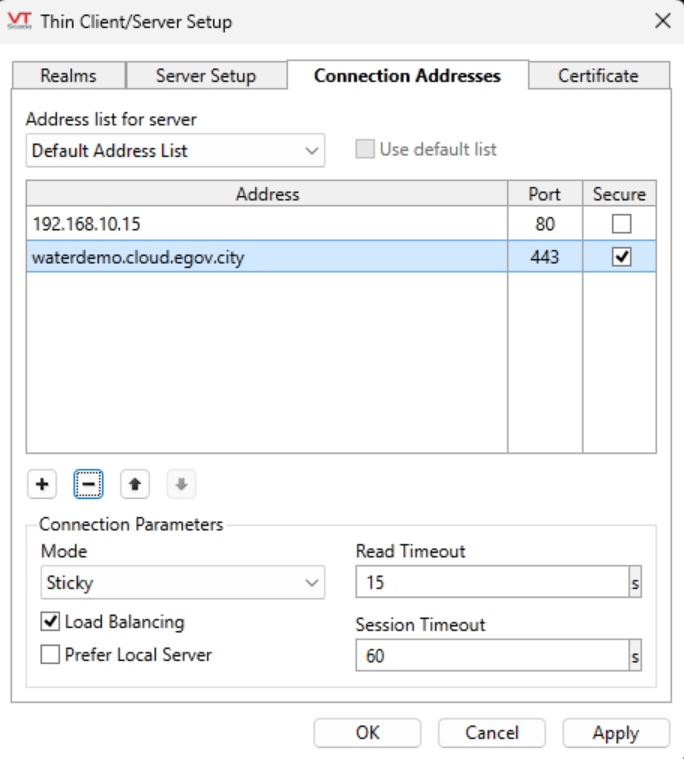The image size is (684, 759).
Task: Click the Read Timeout input field
Action: point(490,583)
